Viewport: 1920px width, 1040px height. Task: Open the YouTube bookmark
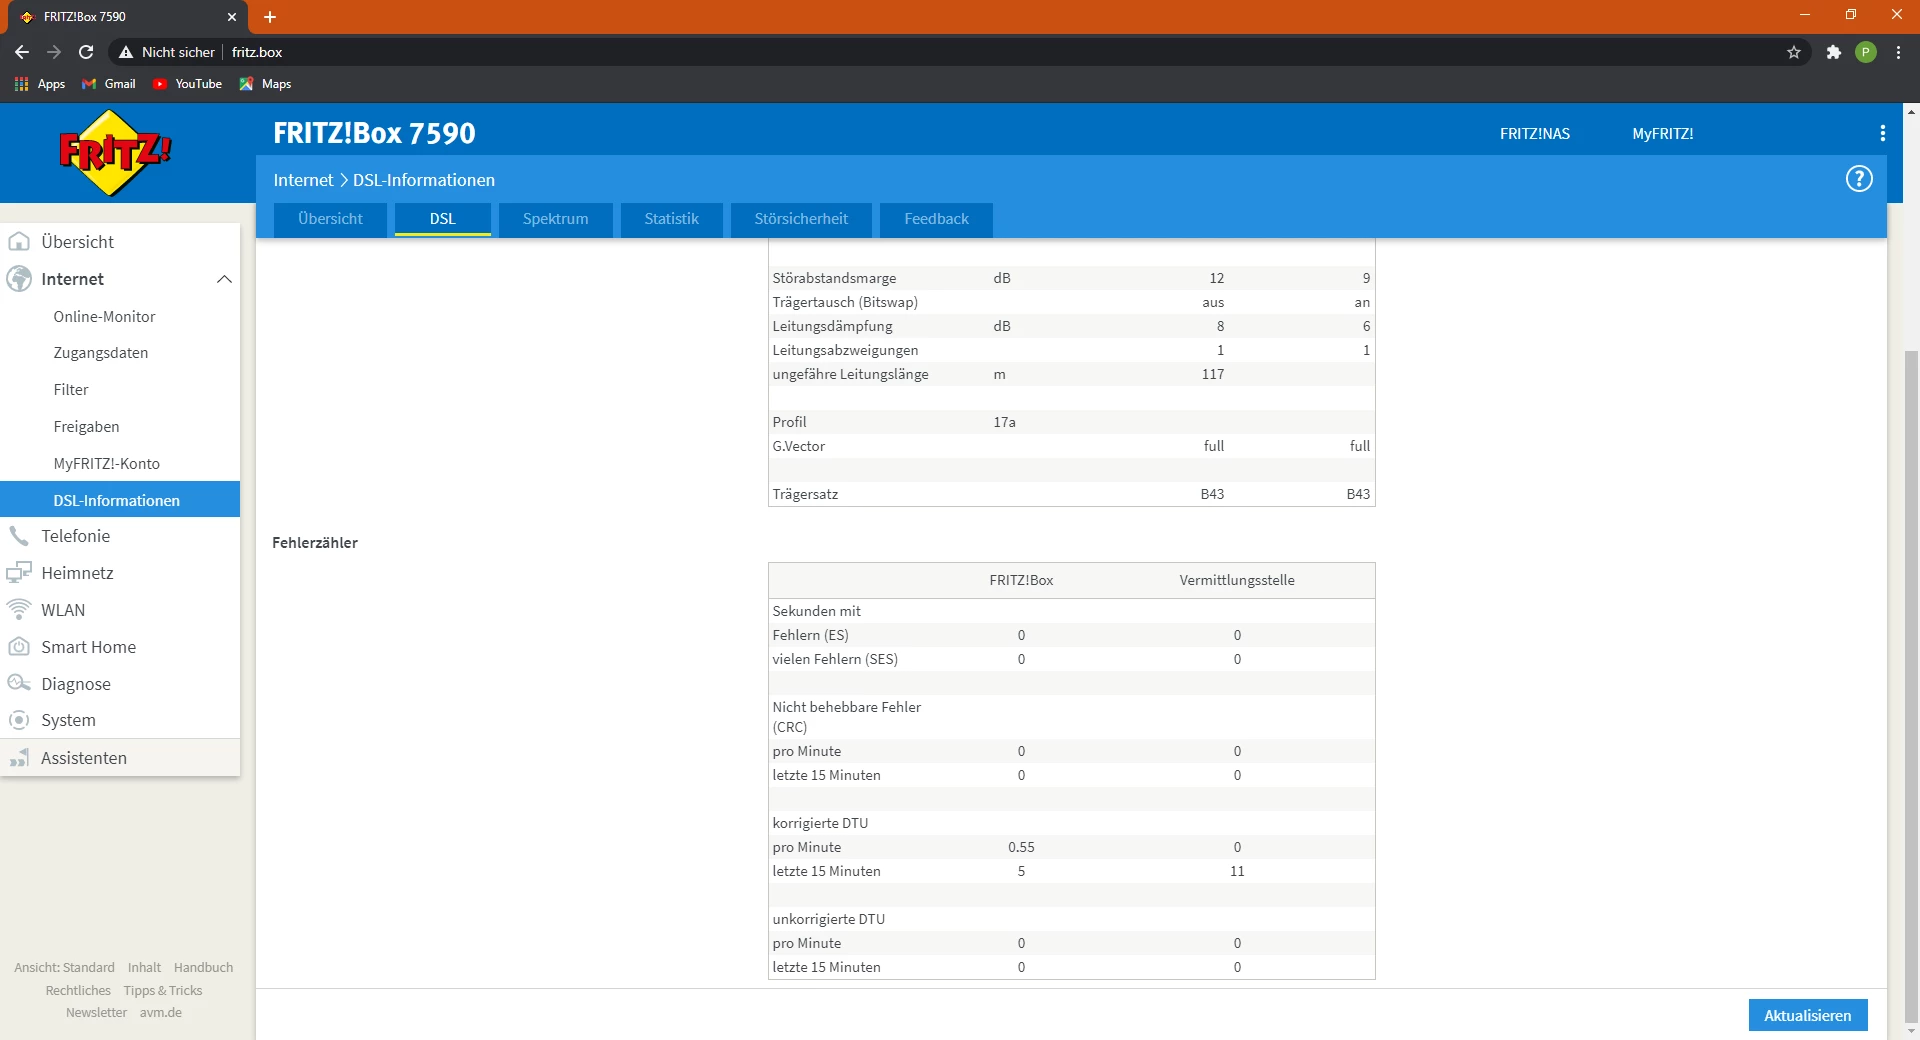187,84
